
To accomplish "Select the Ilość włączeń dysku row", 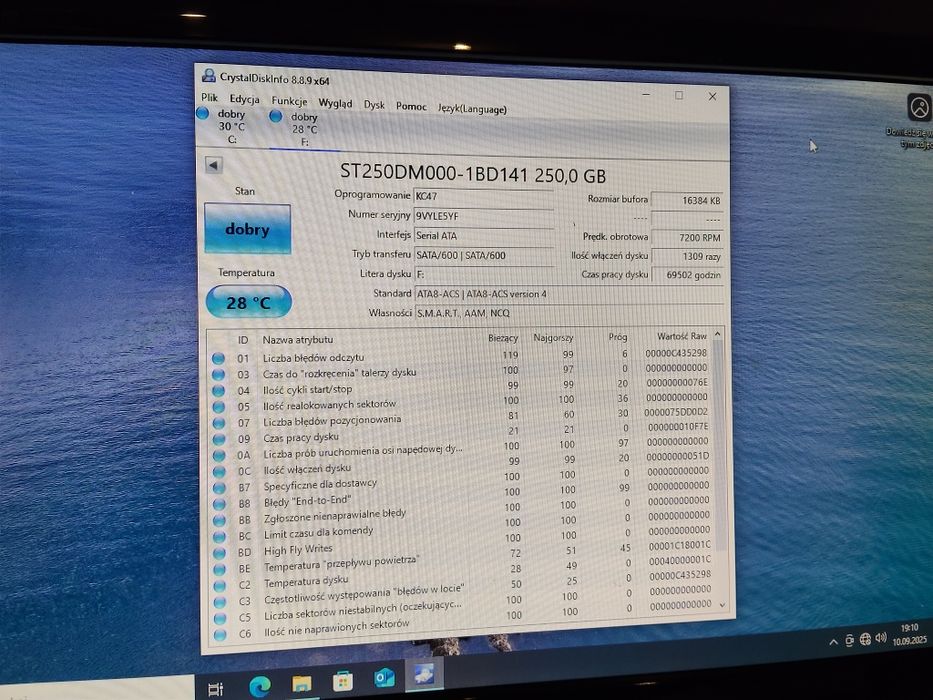I will click(461, 464).
